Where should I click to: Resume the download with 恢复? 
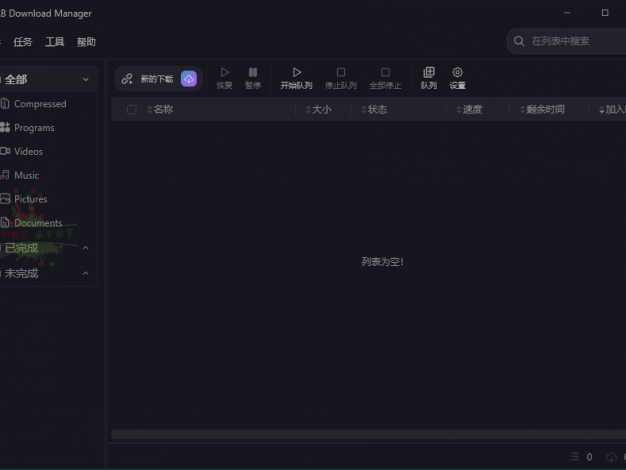(x=224, y=78)
